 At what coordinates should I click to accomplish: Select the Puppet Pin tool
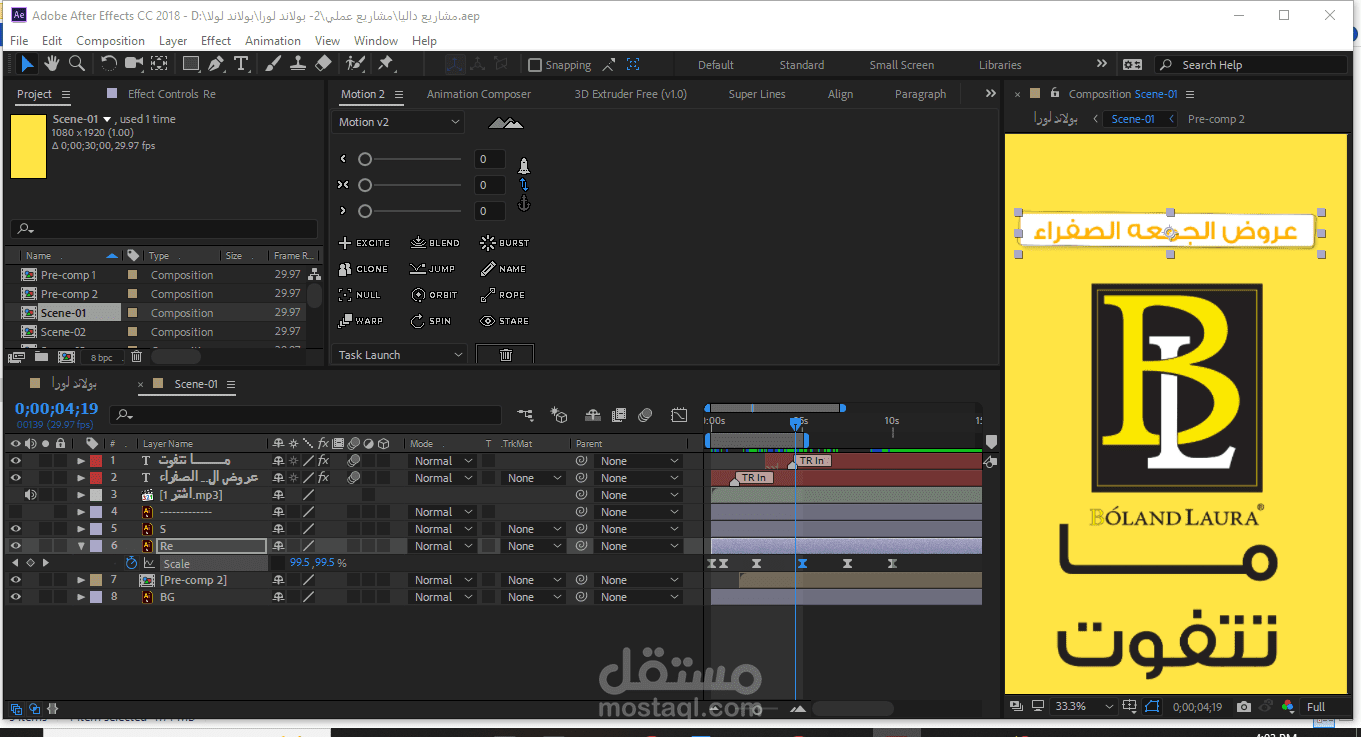pos(386,64)
